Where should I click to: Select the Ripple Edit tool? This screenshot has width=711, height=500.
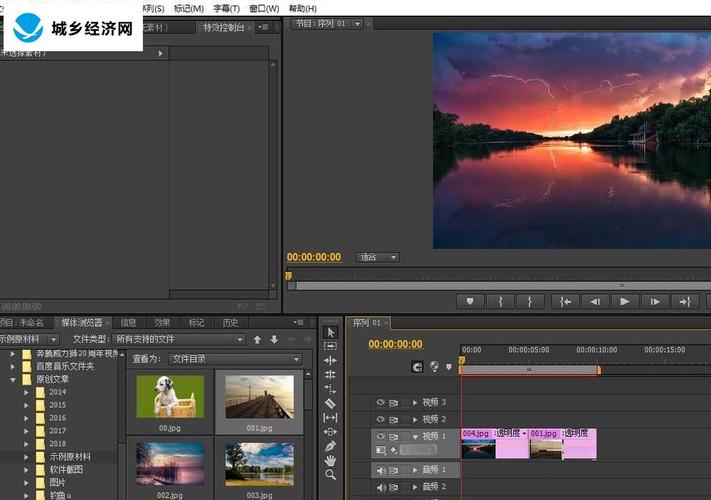pos(331,360)
